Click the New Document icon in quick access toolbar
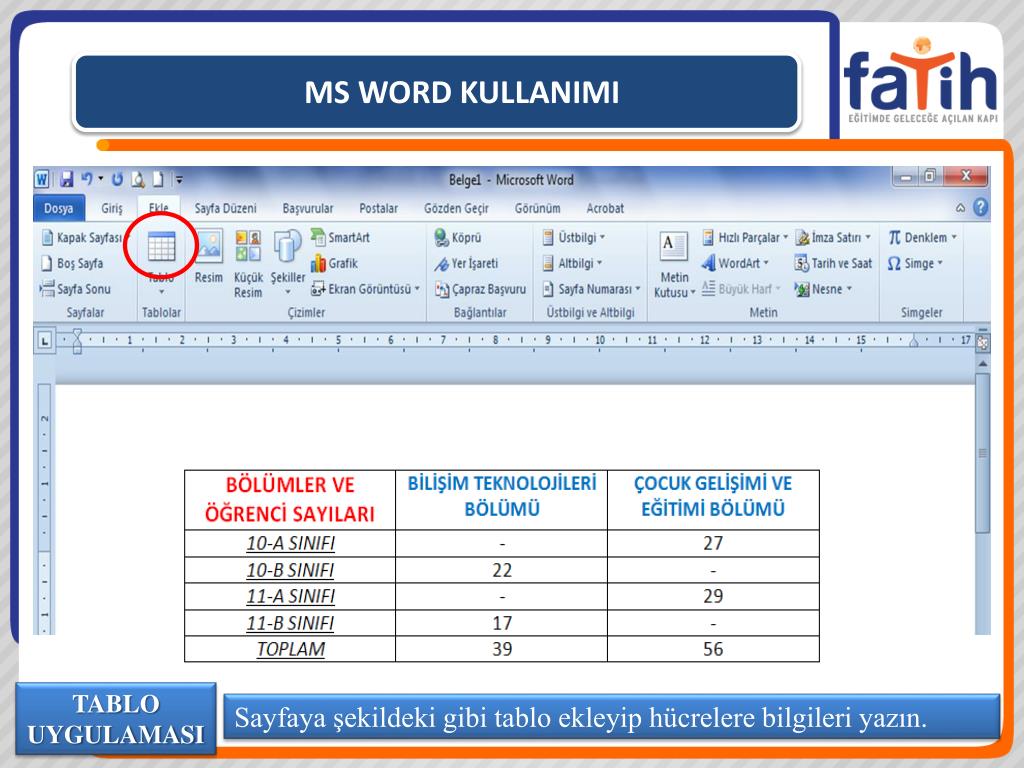The width and height of the screenshot is (1024, 768). (158, 179)
